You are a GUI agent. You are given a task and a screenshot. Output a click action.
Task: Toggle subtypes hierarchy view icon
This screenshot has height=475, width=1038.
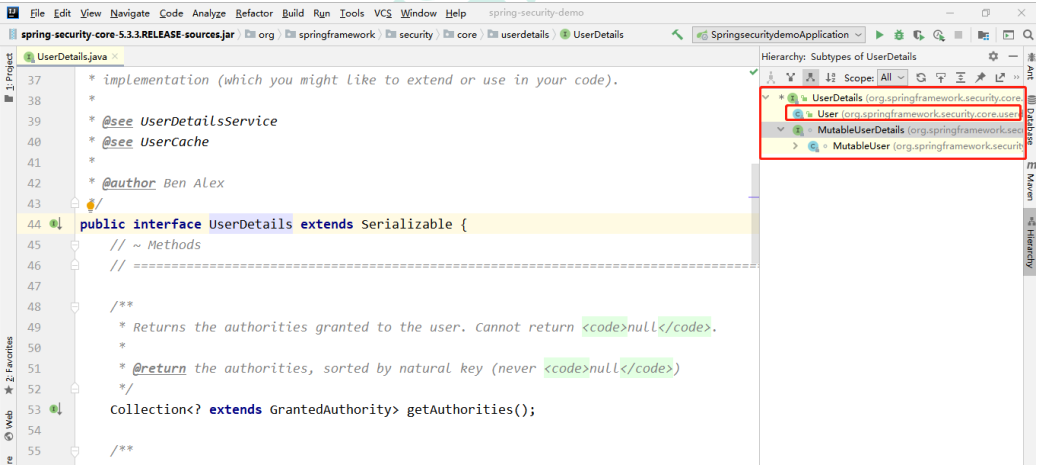[x=810, y=77]
